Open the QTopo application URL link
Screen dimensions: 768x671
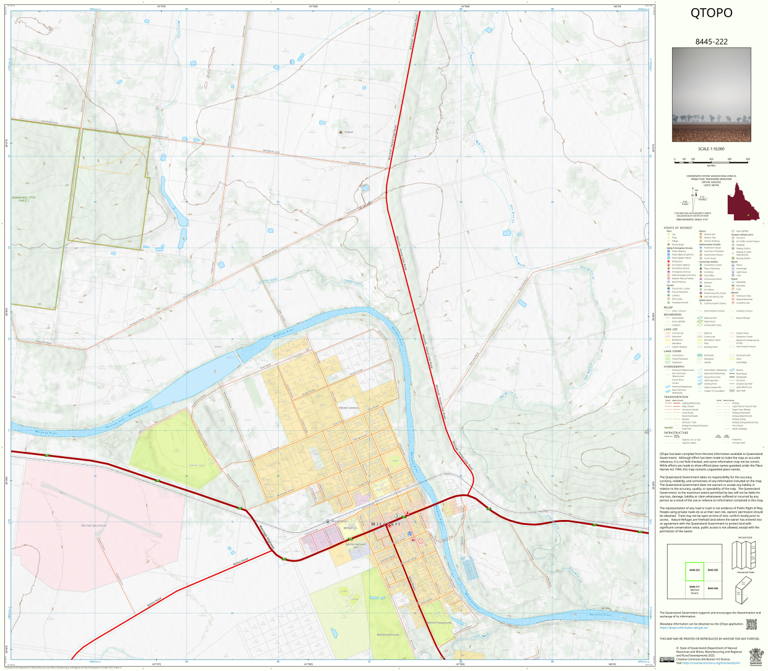pyautogui.click(x=684, y=627)
